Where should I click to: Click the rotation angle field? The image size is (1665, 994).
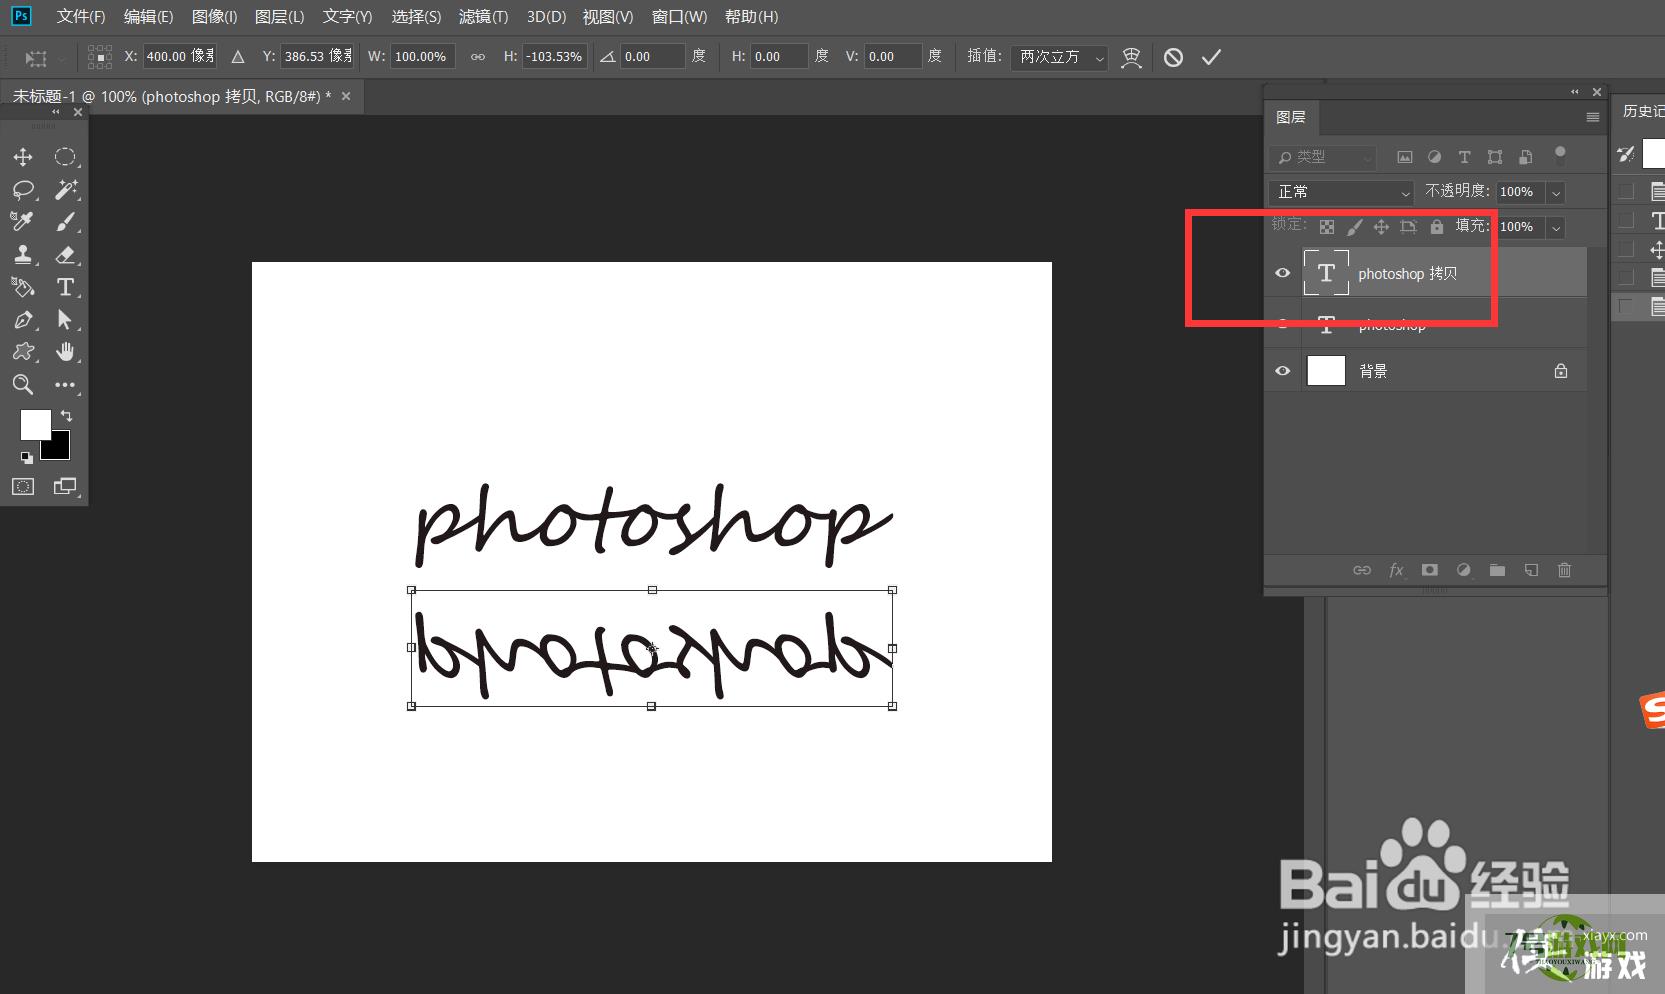(653, 57)
